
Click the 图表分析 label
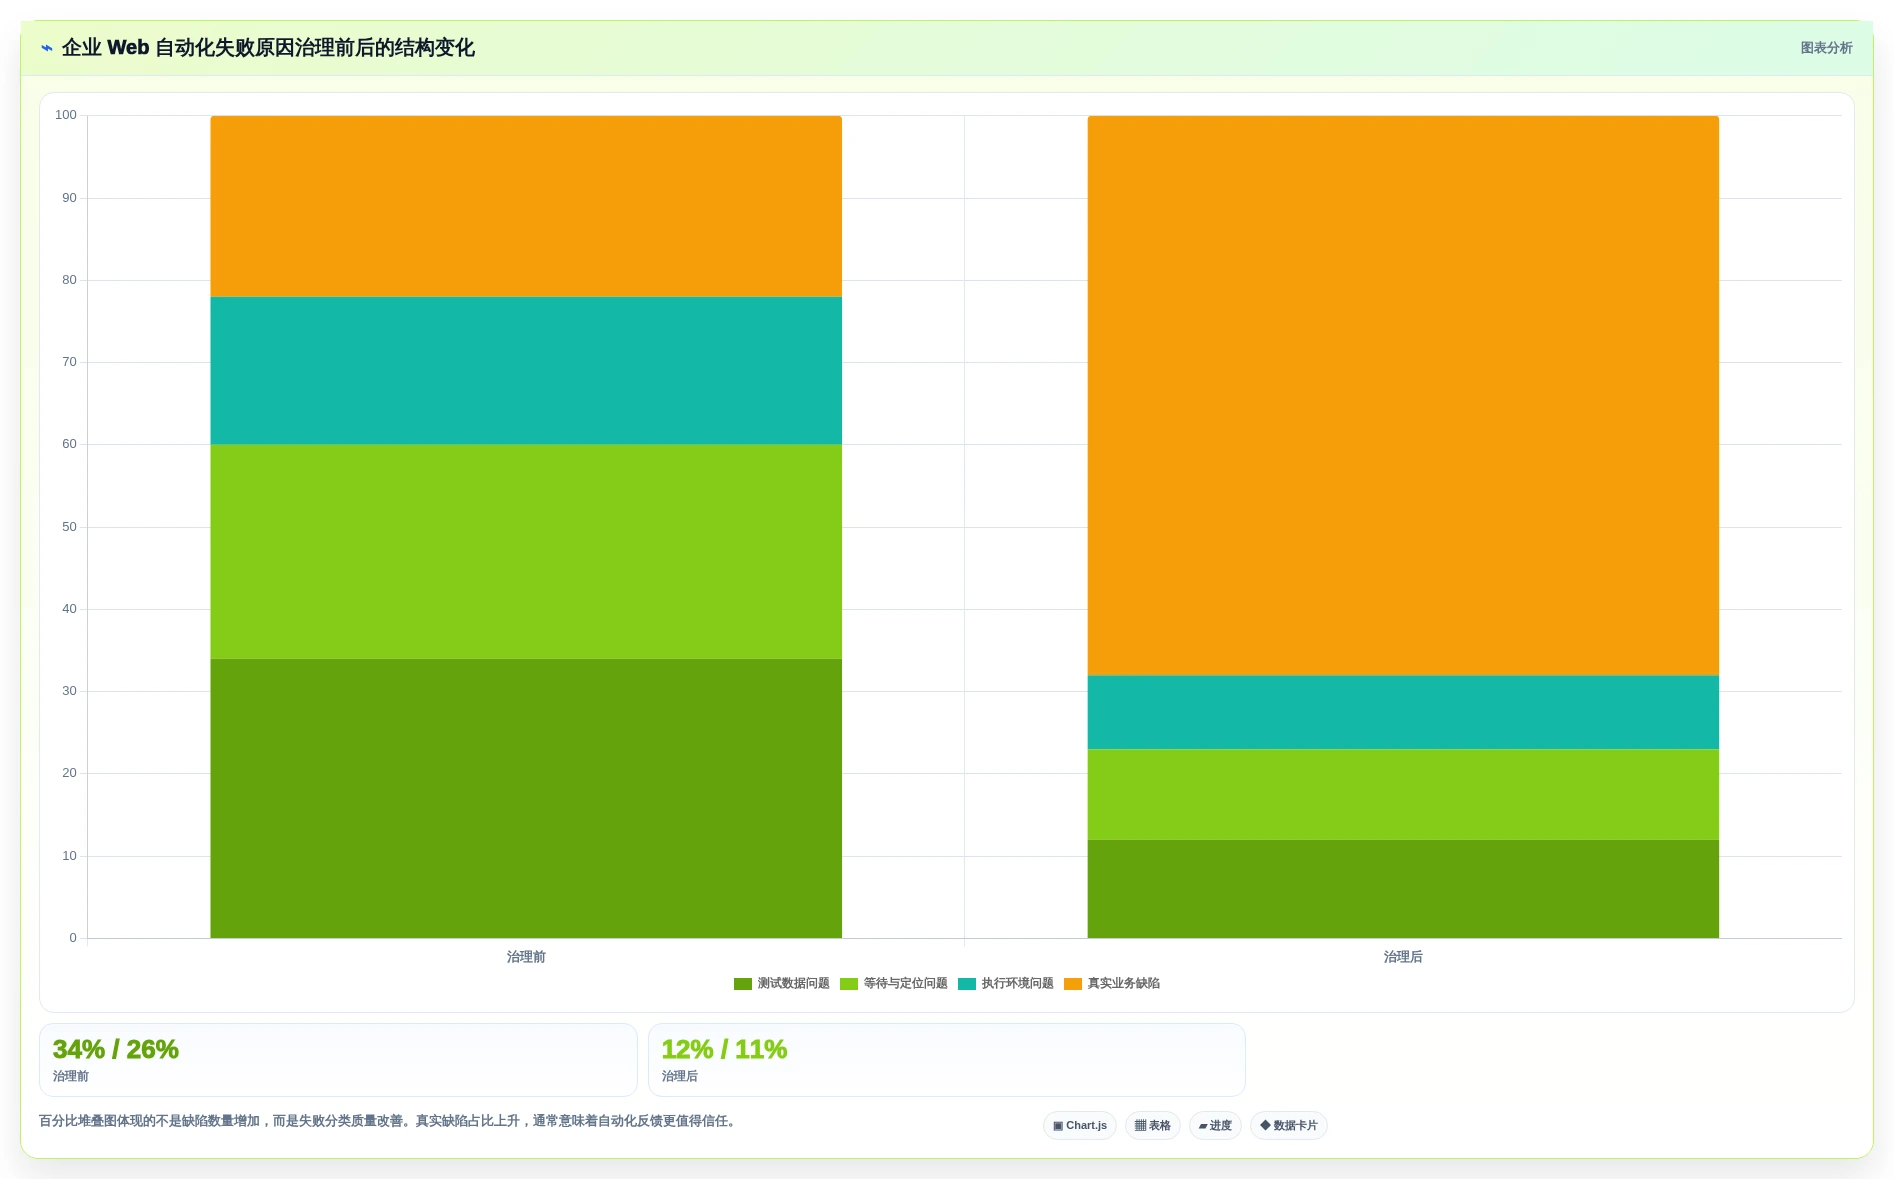pyautogui.click(x=1826, y=48)
